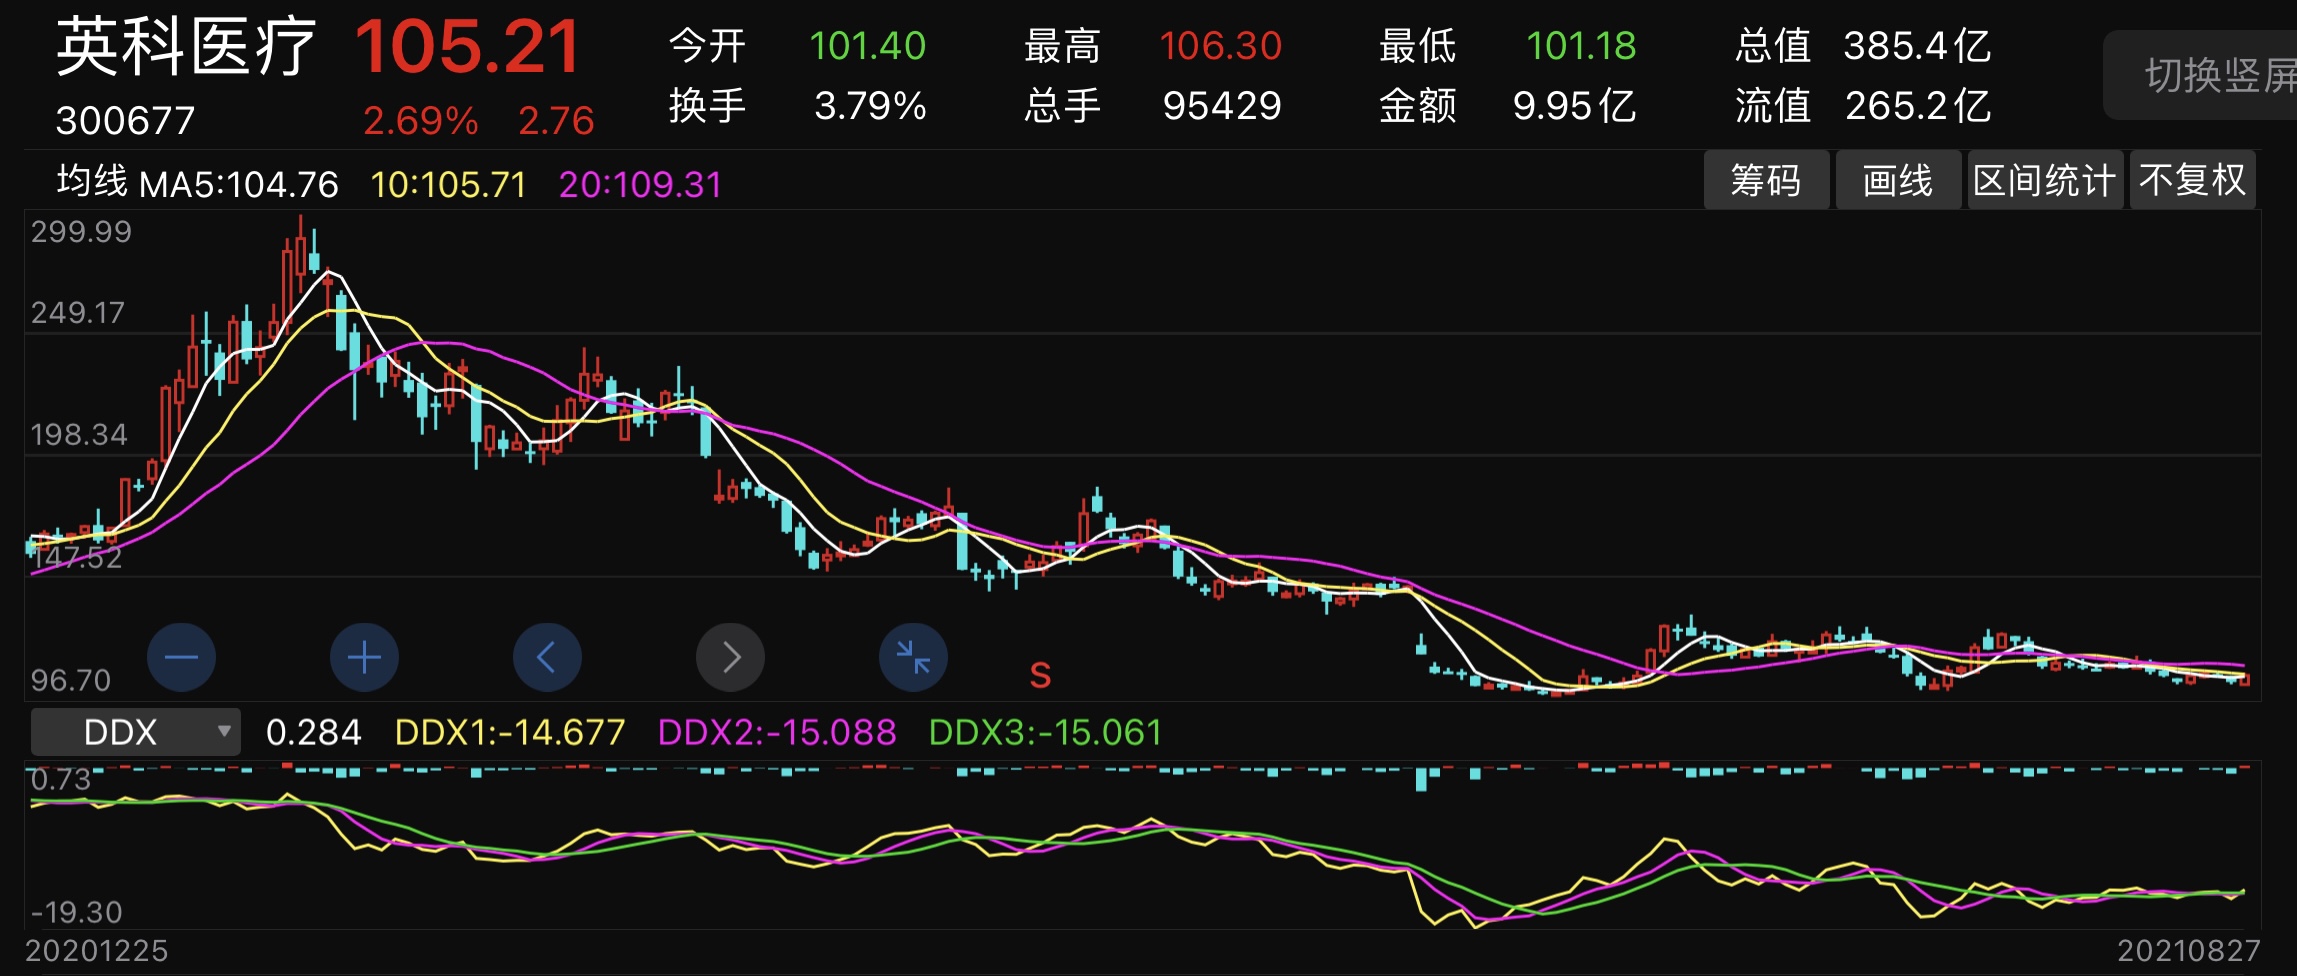This screenshot has width=2297, height=976.
Task: Select the 画线 draw line button
Action: click(1898, 181)
